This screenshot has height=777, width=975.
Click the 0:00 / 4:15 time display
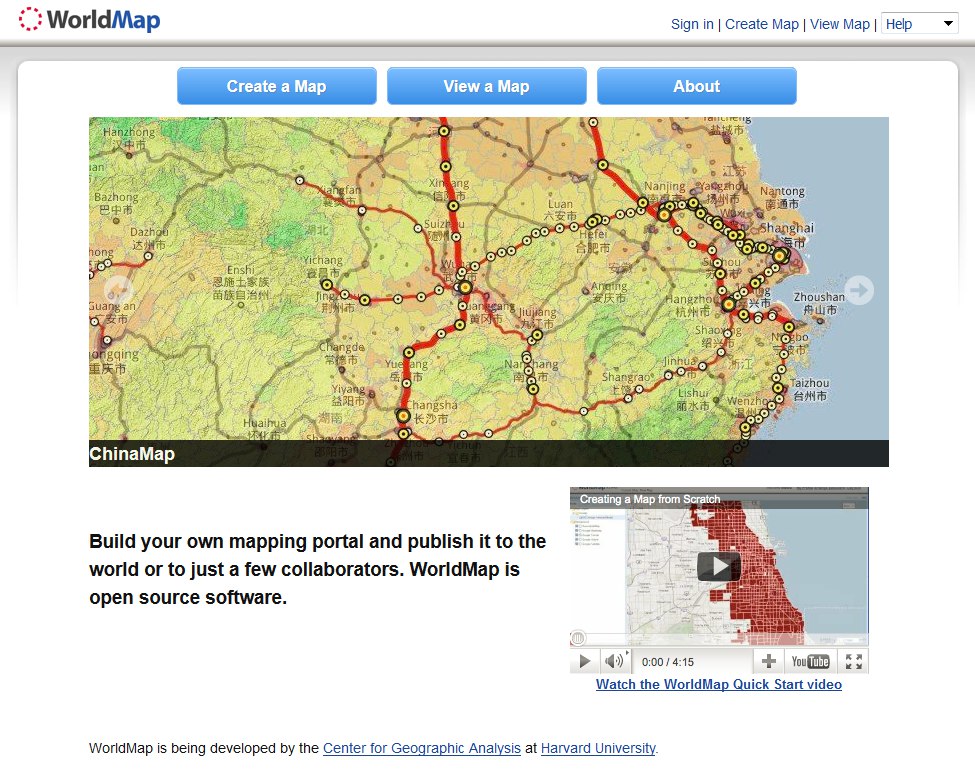pos(668,662)
